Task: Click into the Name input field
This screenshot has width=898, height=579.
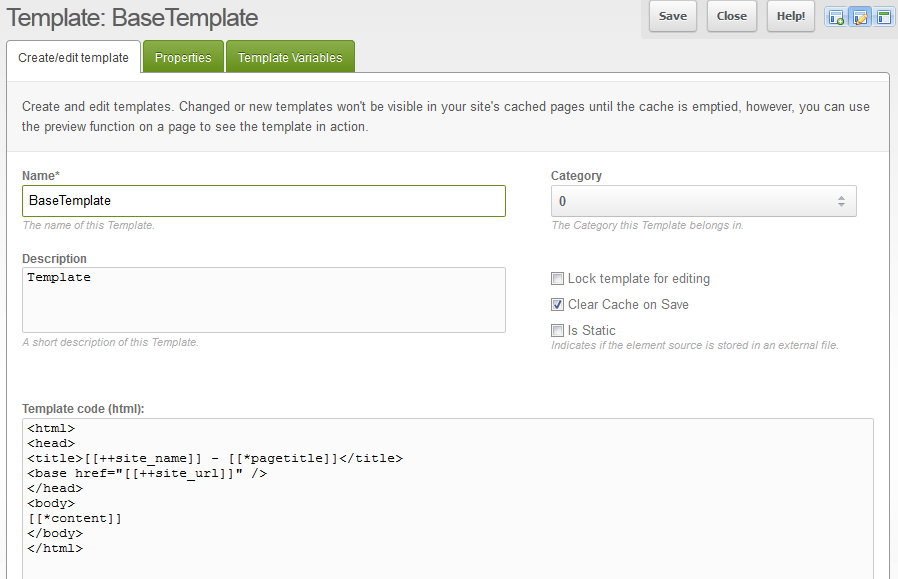Action: 264,201
